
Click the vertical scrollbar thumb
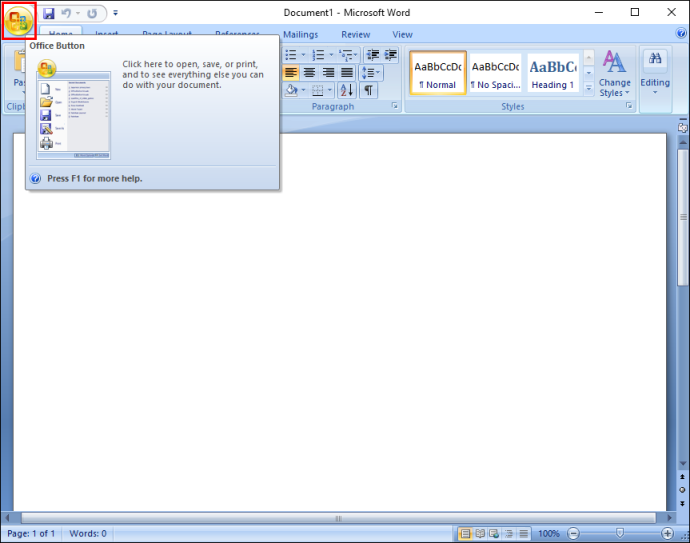683,217
